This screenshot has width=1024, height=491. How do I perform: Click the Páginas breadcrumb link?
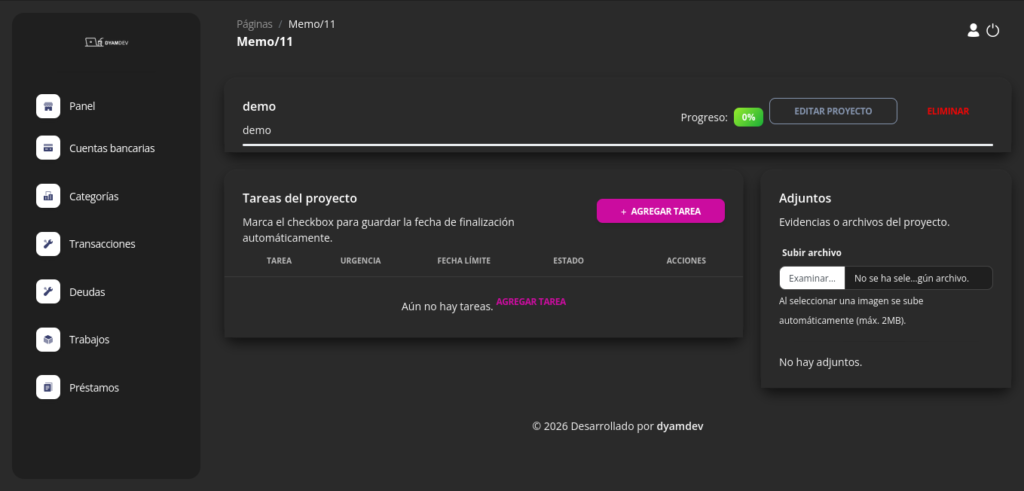click(254, 24)
